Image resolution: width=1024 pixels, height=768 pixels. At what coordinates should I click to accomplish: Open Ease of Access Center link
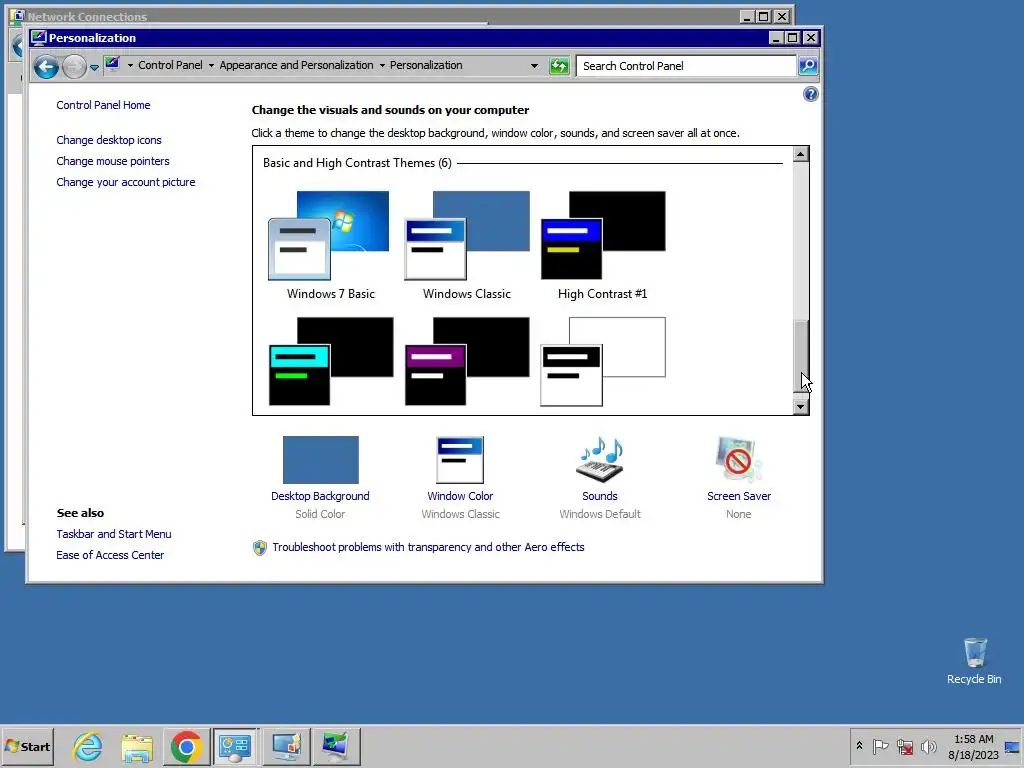click(110, 555)
